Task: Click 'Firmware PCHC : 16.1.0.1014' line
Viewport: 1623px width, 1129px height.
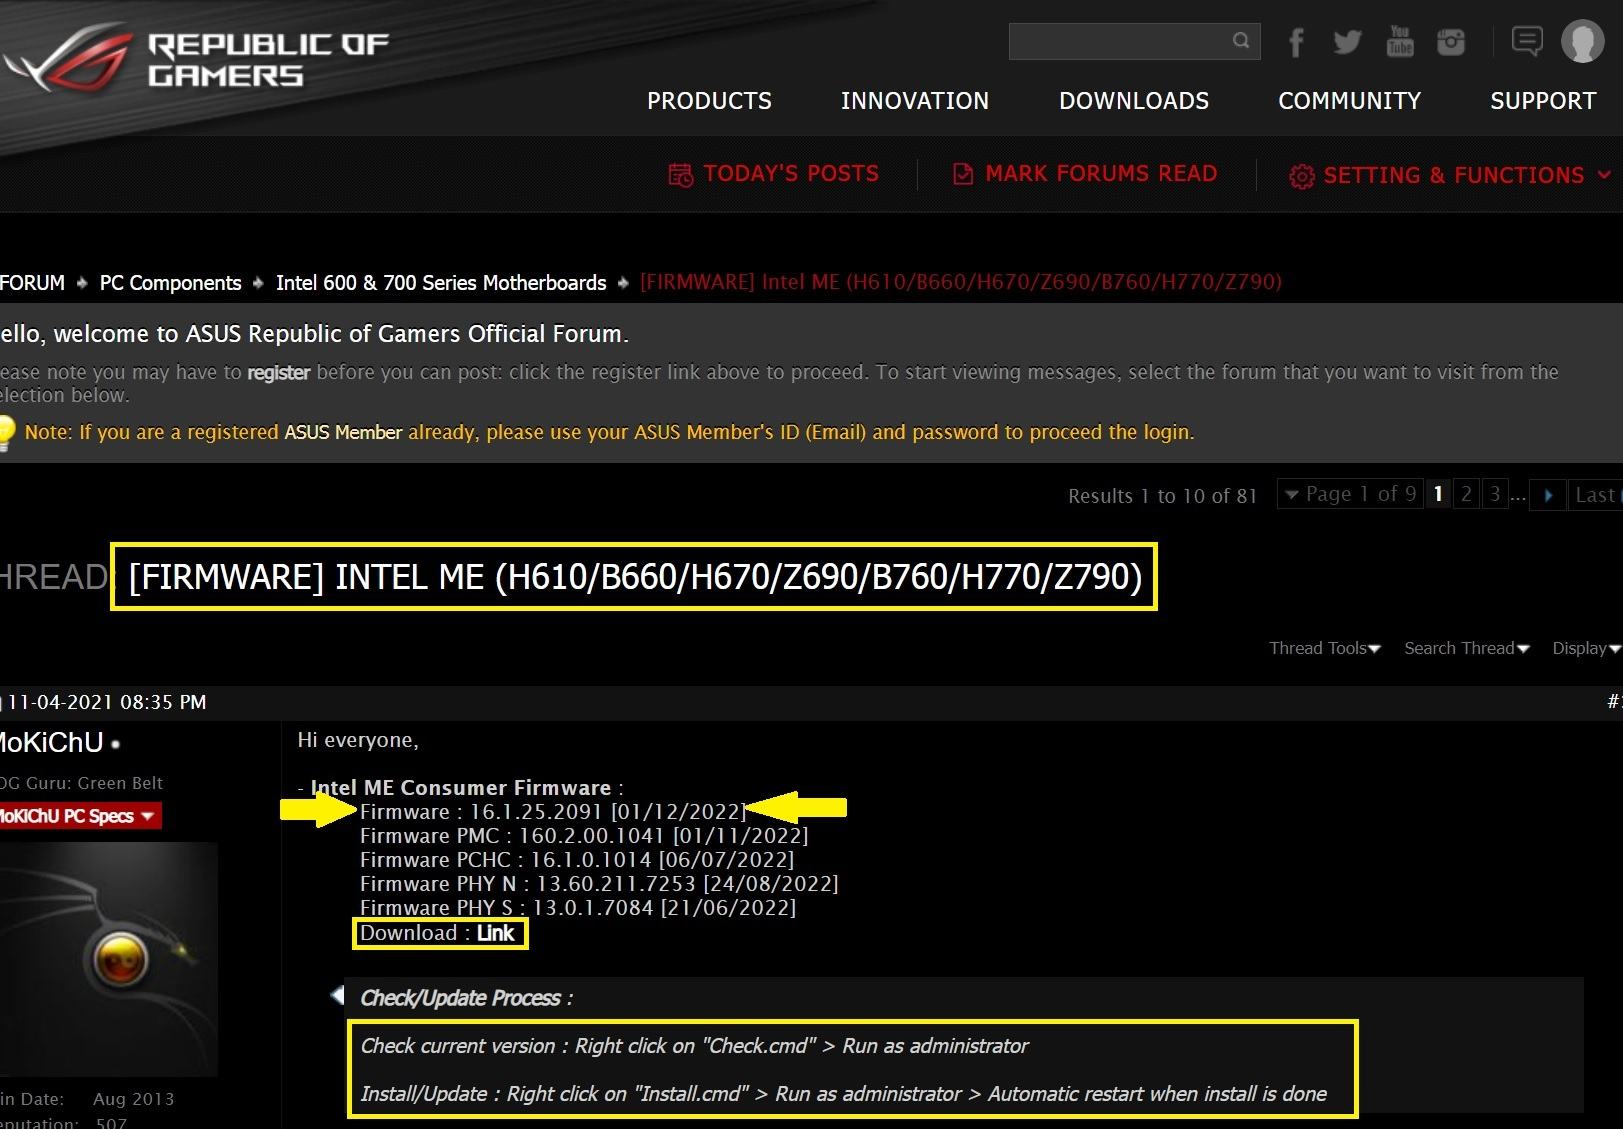Action: pyautogui.click(x=577, y=860)
